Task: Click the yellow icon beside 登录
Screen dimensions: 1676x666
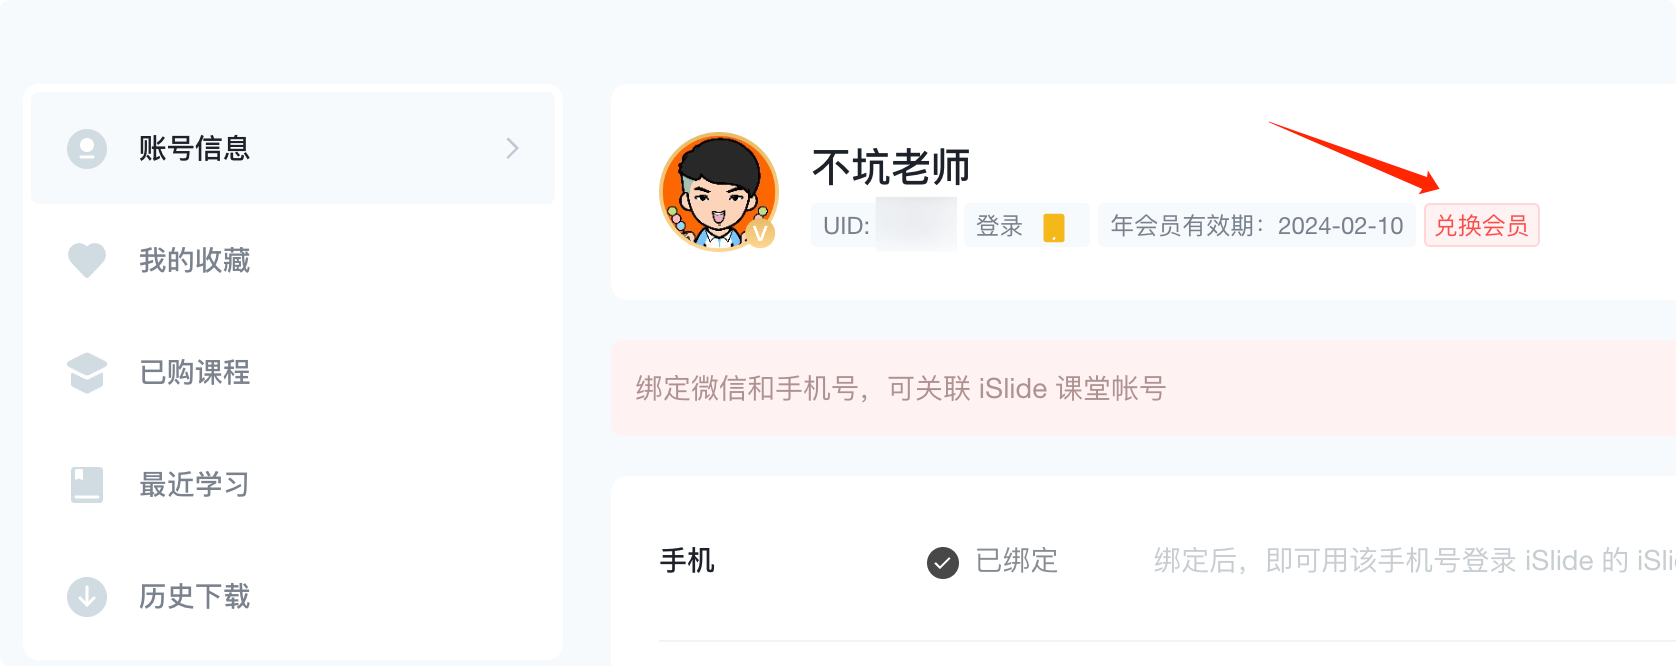Action: (x=1054, y=227)
